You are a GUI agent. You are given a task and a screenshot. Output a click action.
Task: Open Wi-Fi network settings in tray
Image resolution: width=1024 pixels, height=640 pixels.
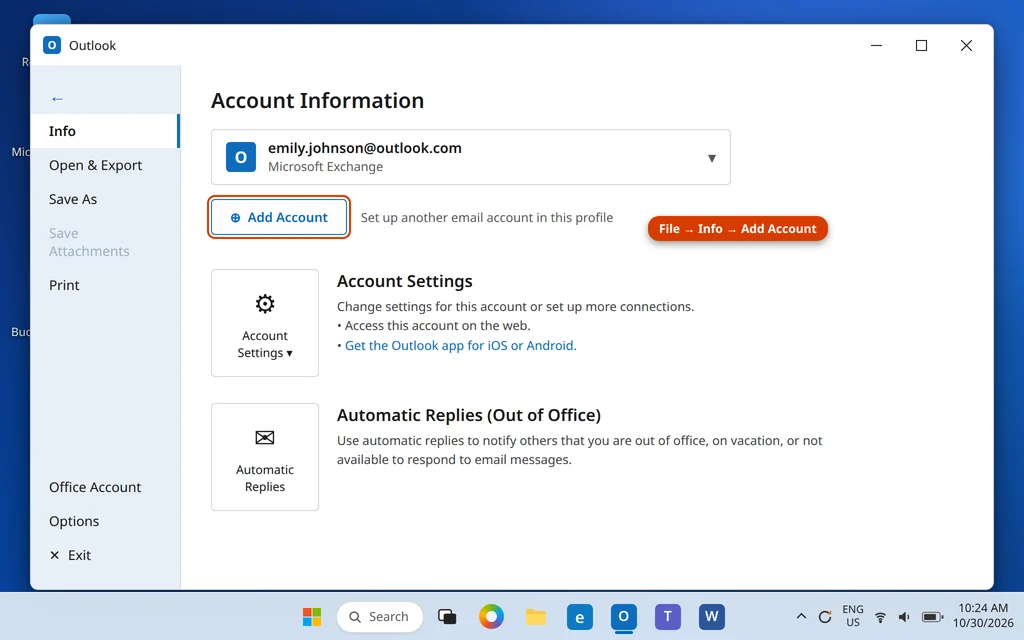point(880,617)
